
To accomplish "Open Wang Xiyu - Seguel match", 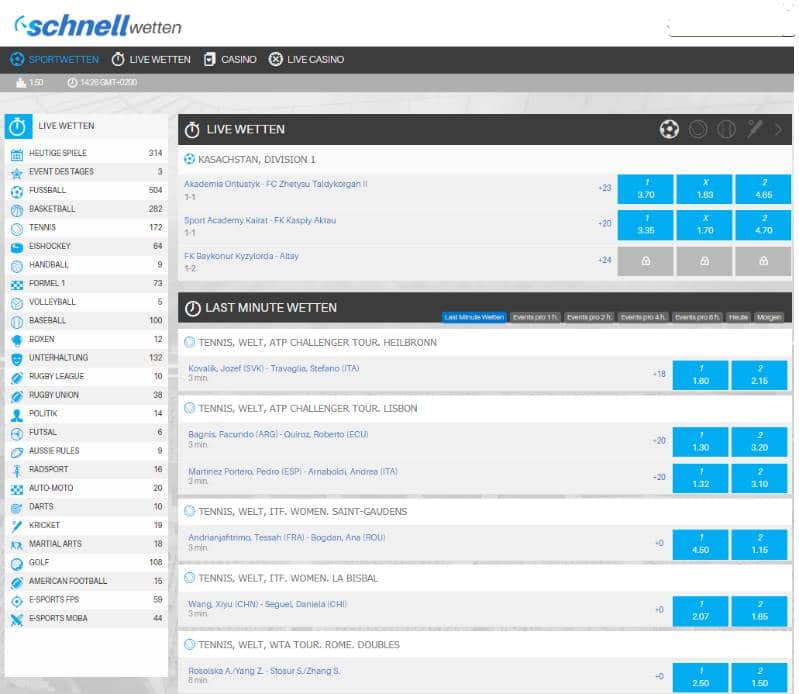I will click(268, 604).
